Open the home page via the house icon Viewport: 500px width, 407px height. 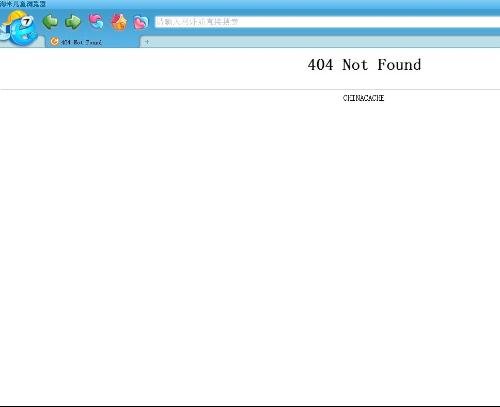tap(119, 22)
